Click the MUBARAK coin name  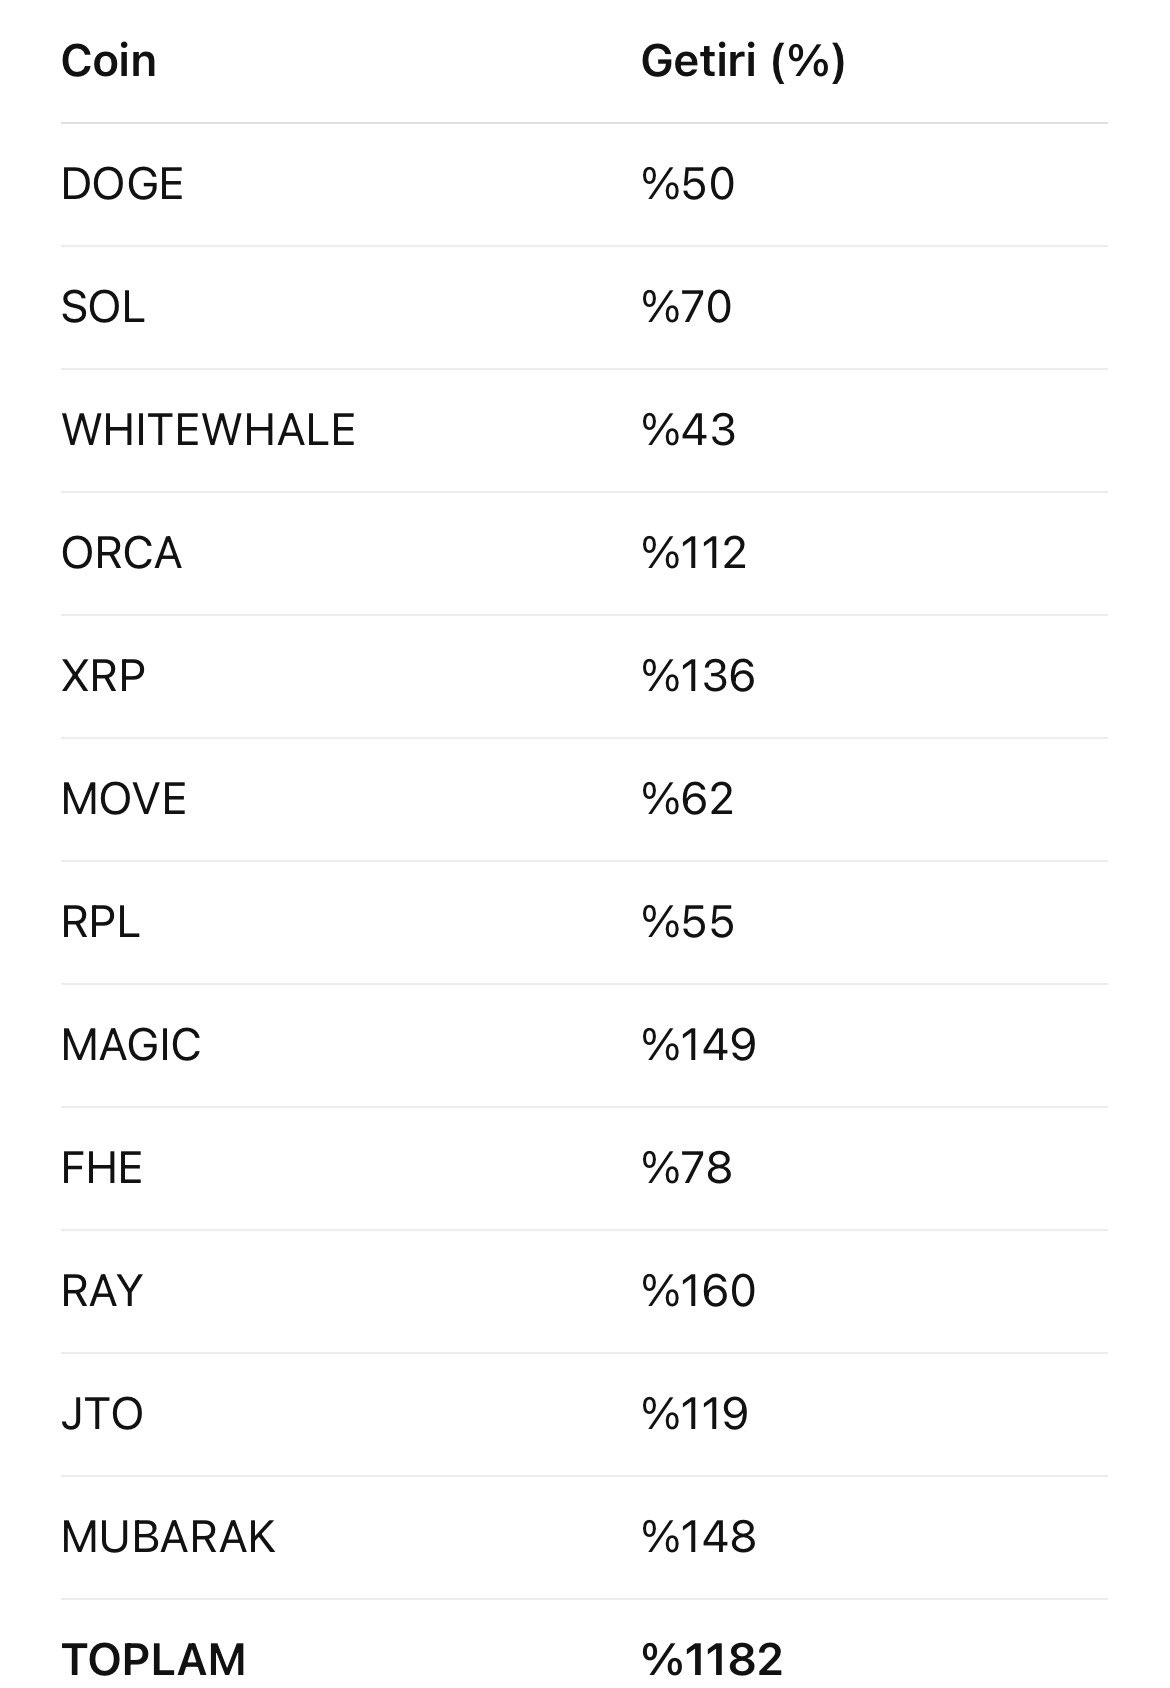click(x=167, y=1537)
